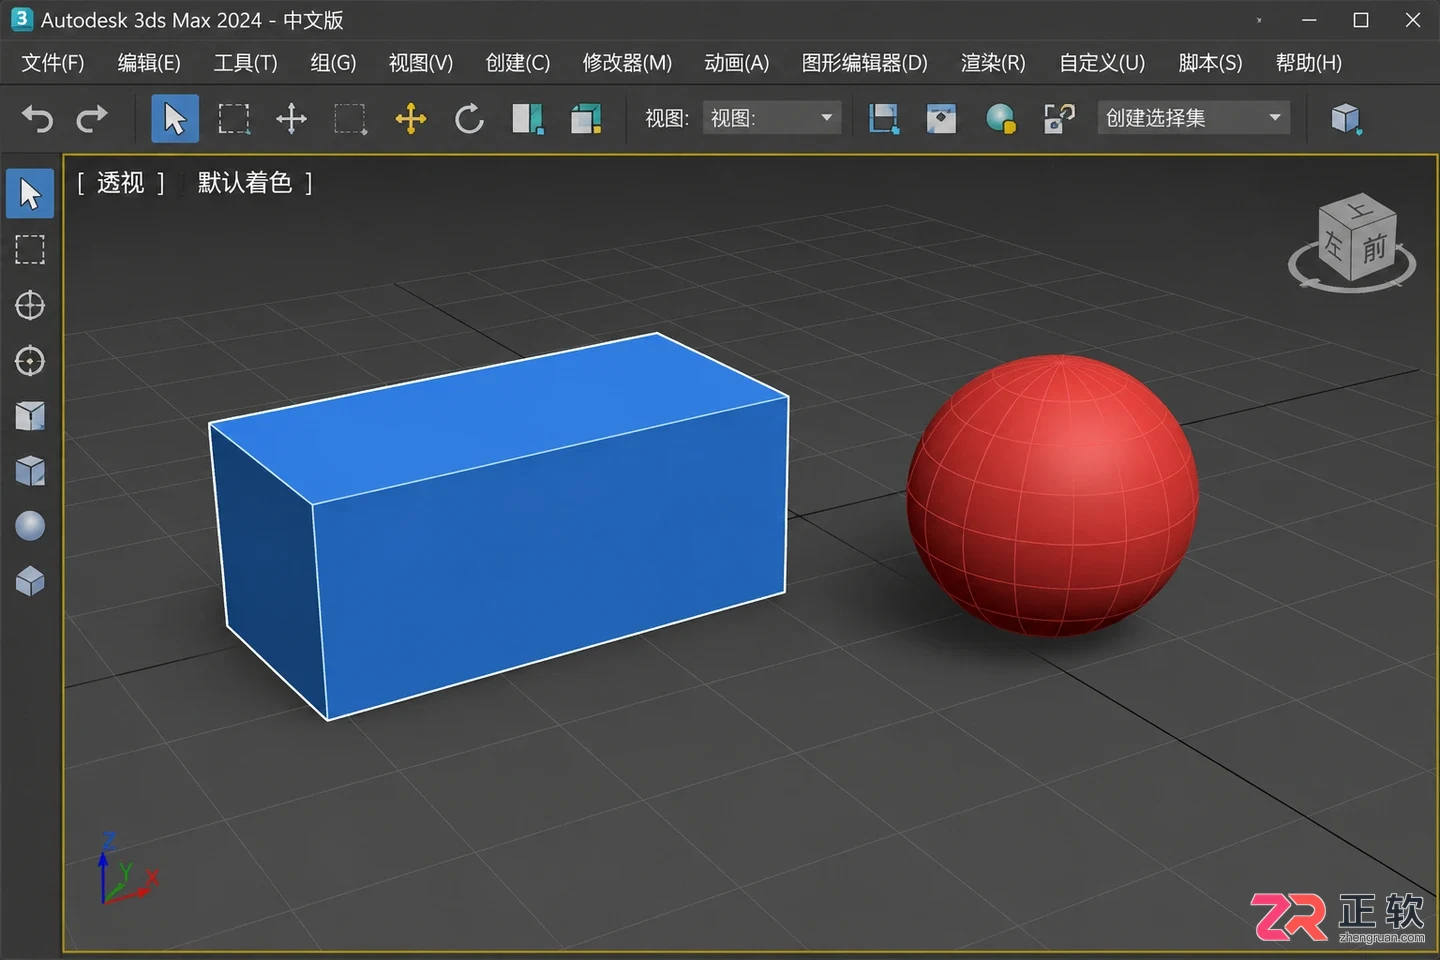1440x960 pixels.
Task: Click the sphere primitive icon in left sidebar
Action: [30, 525]
